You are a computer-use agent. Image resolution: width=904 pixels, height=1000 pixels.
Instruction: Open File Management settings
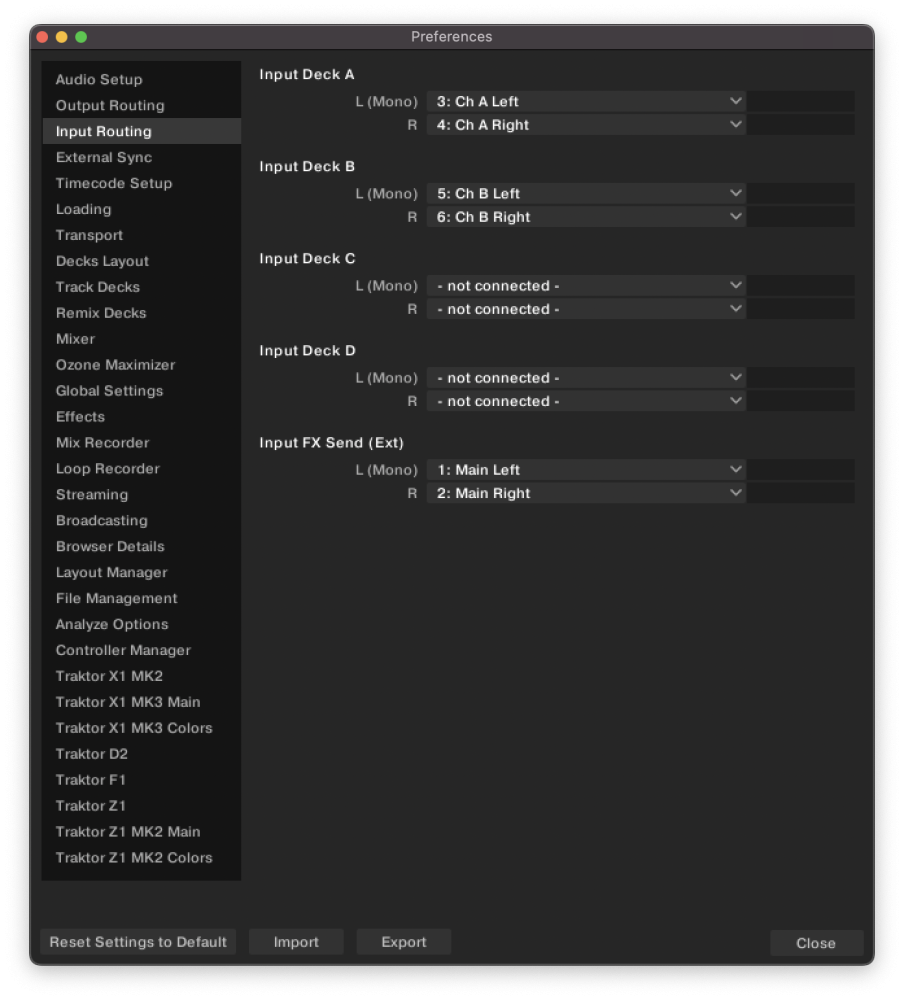point(142,598)
